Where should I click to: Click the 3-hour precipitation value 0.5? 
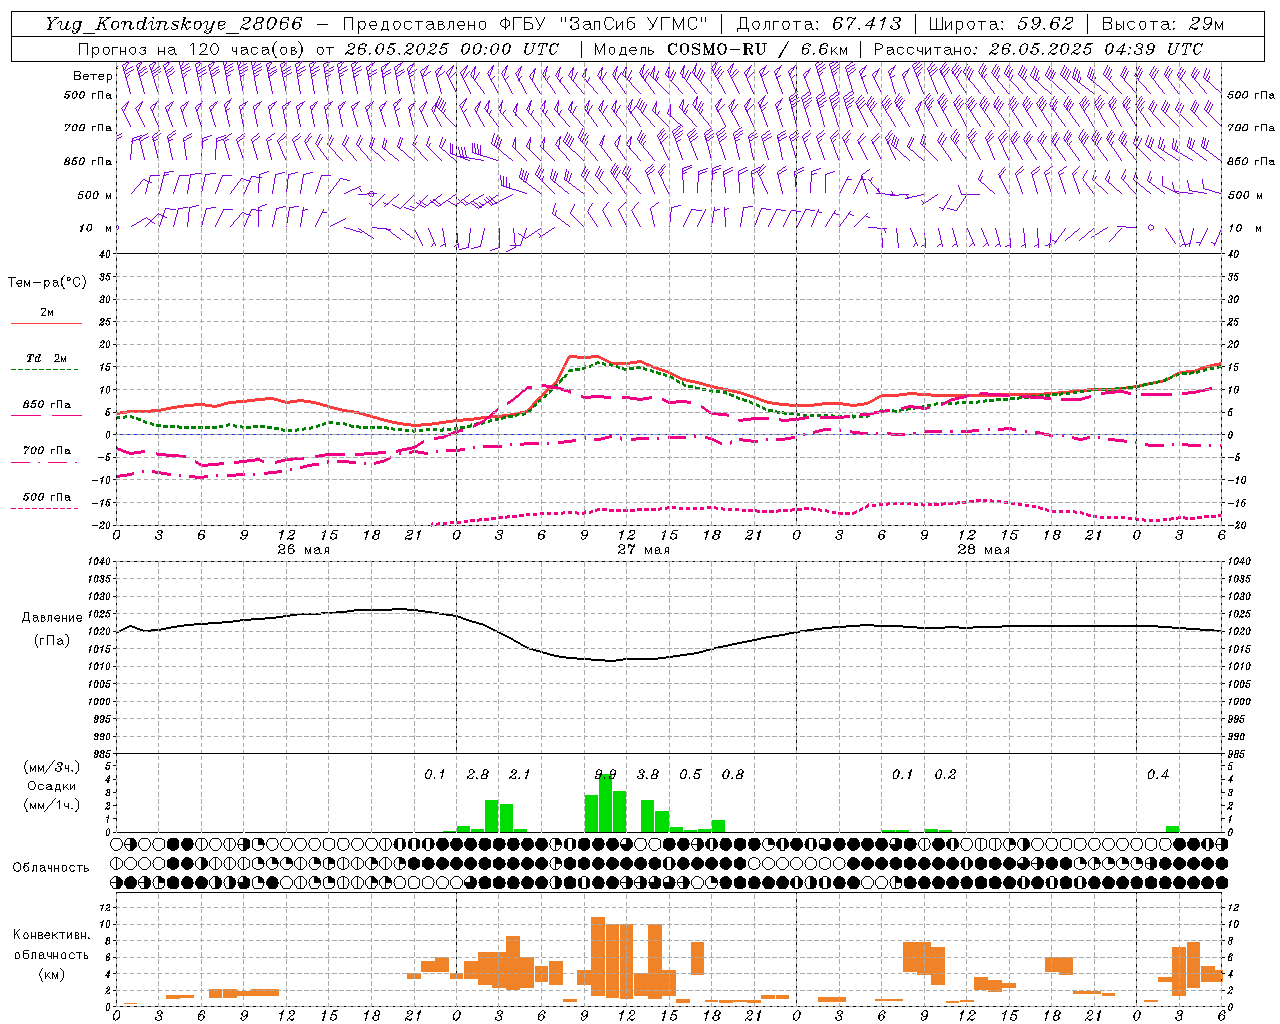point(690,775)
